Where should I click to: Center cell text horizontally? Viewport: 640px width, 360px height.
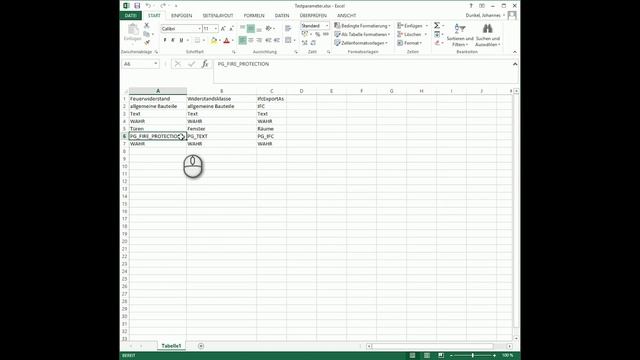tap(251, 40)
